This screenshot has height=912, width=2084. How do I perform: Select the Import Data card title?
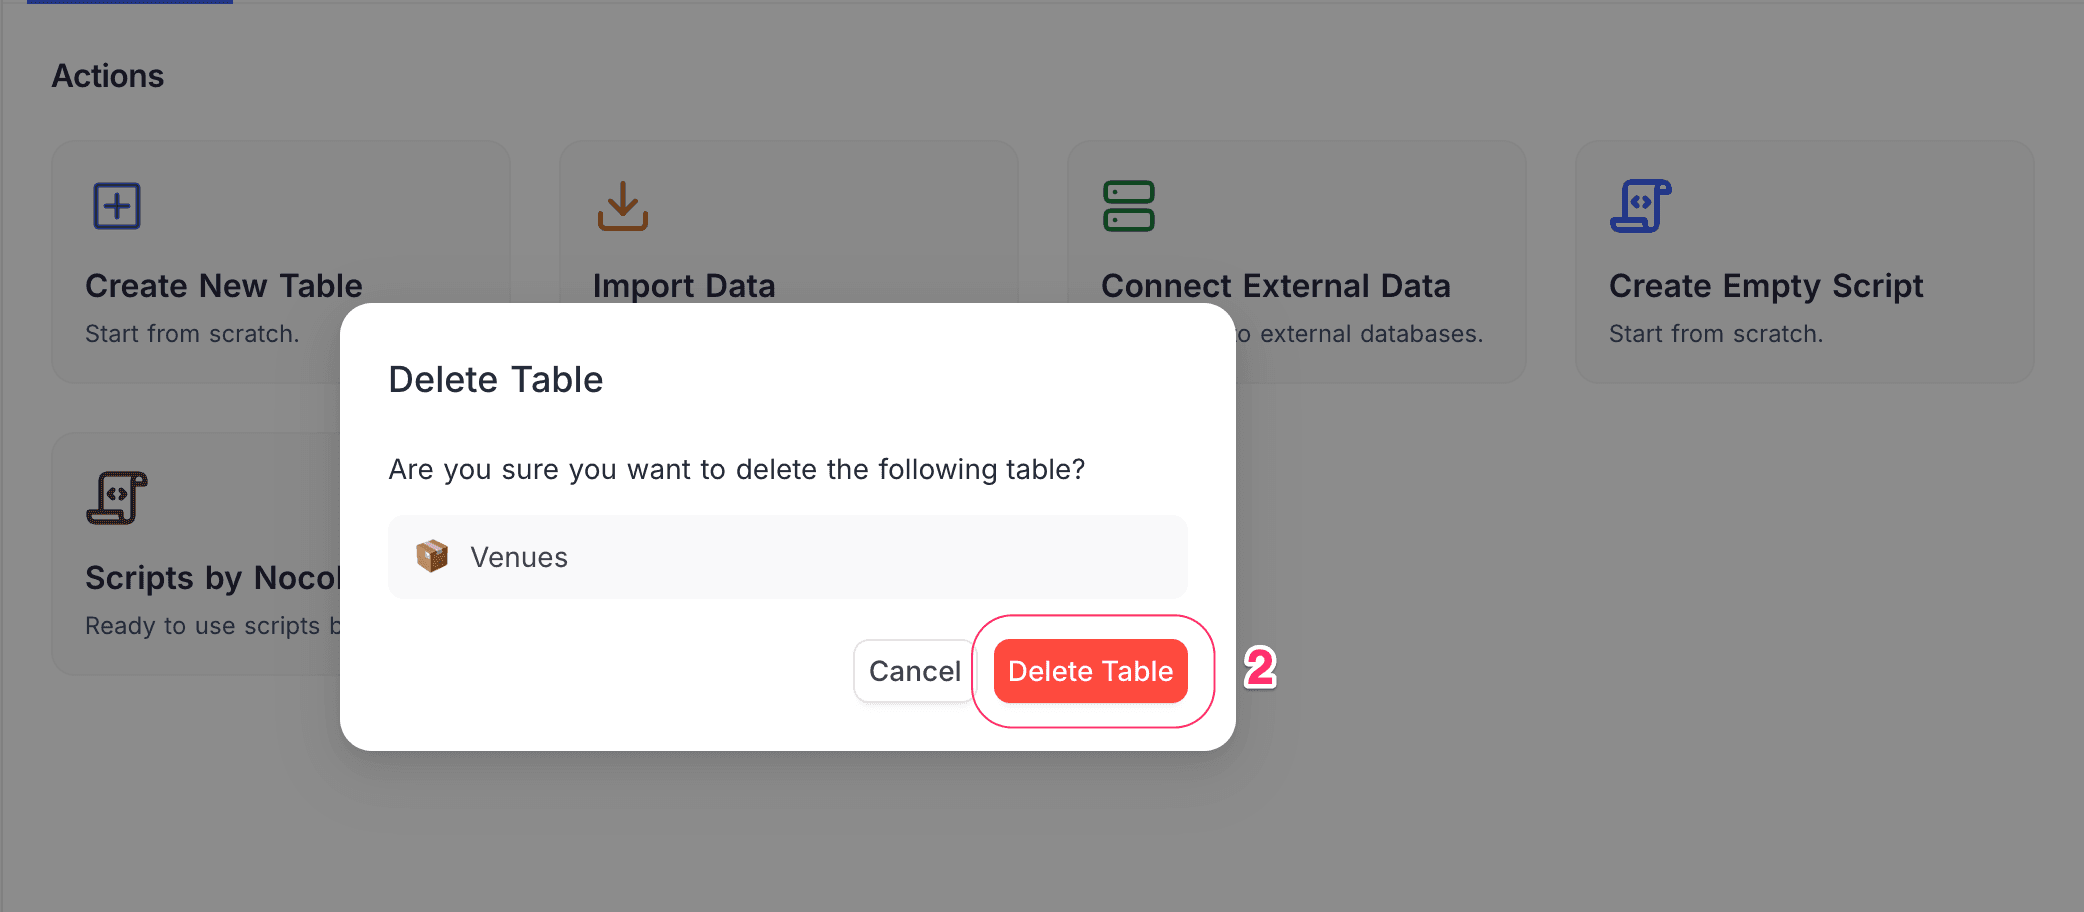coord(684,286)
